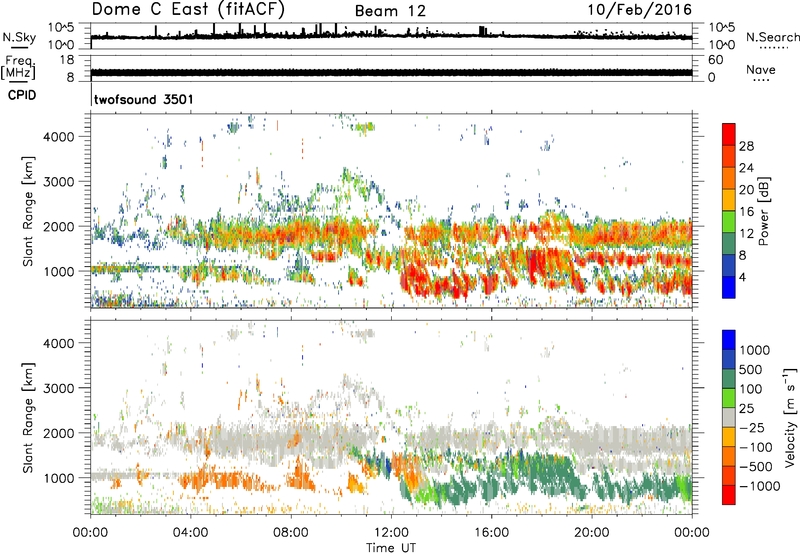This screenshot has height=554, width=800.
Task: Click the '16:00' time axis tick label
Action: point(491,533)
